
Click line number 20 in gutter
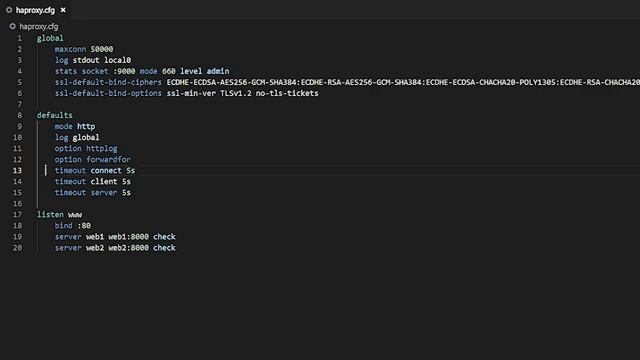[x=17, y=248]
